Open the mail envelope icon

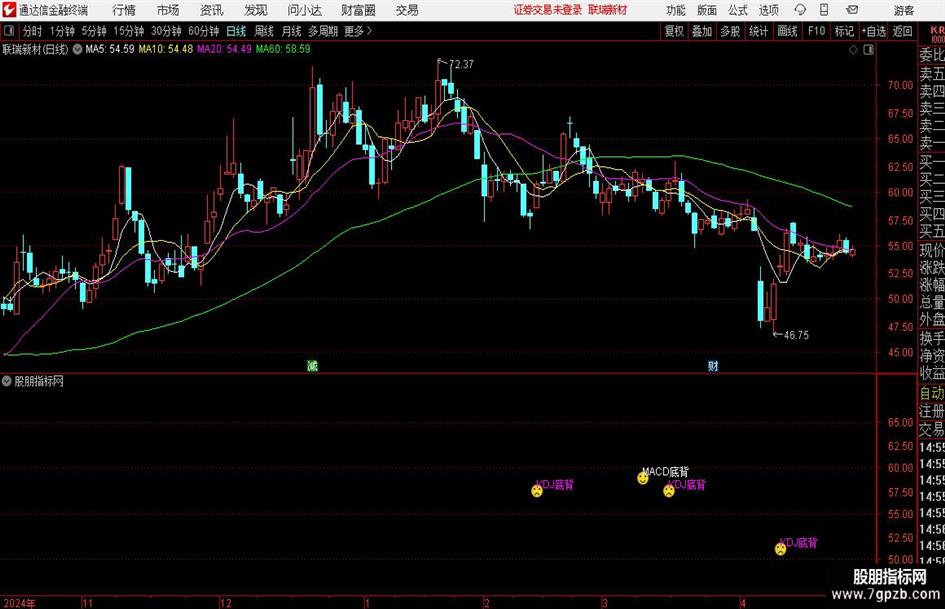[x=852, y=10]
